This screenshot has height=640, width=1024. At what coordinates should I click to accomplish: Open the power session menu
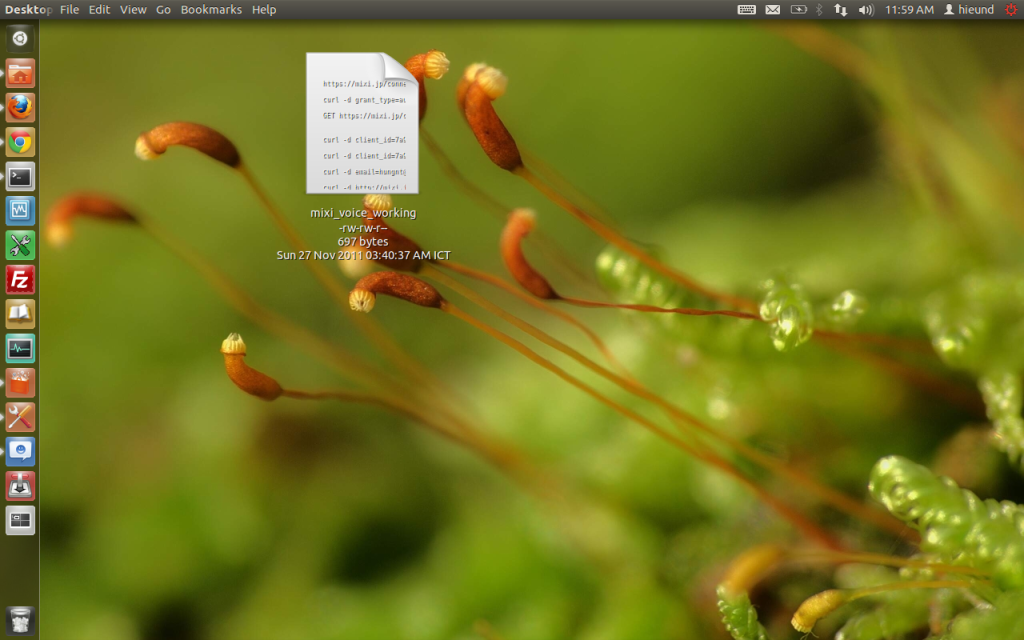[x=1011, y=9]
